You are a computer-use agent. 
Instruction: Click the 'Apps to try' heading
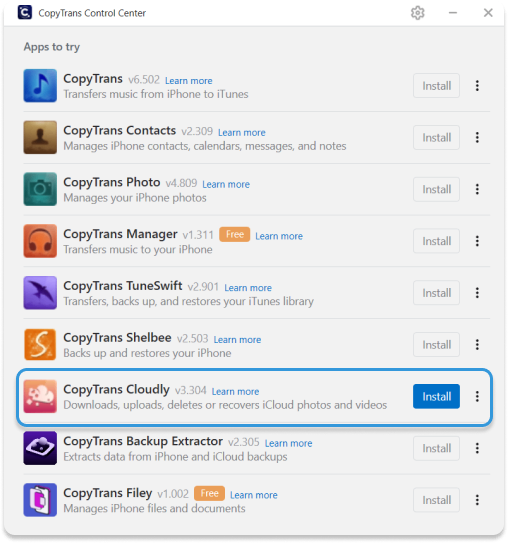point(52,47)
